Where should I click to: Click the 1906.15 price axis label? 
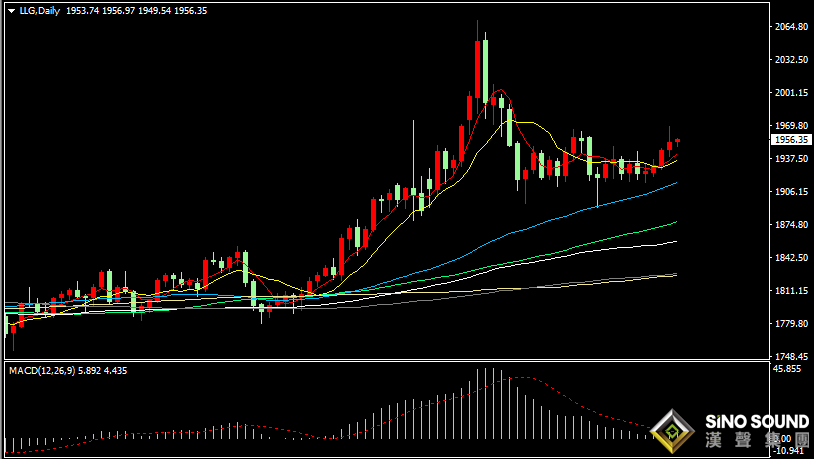click(792, 192)
